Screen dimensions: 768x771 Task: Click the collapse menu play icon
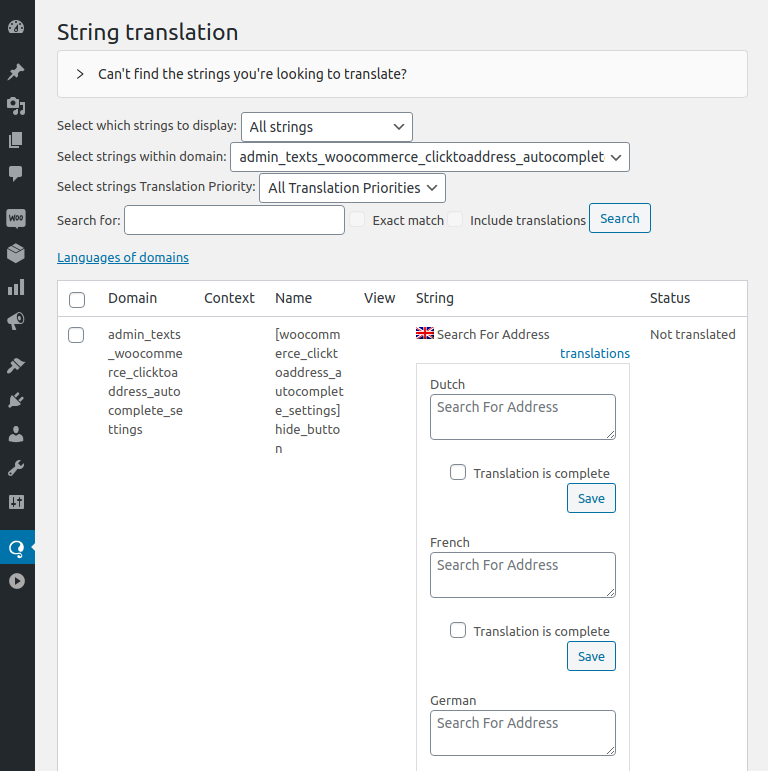tap(17, 581)
